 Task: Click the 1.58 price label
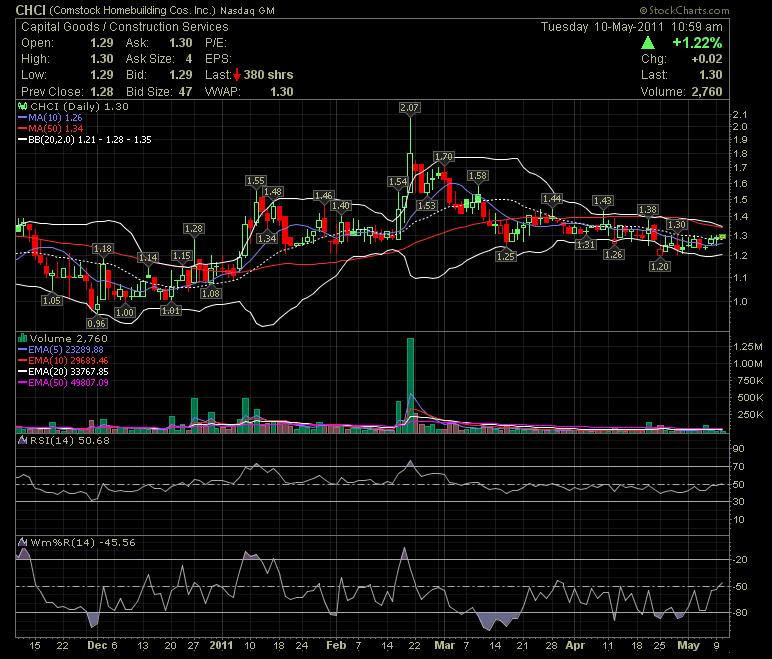coord(477,175)
